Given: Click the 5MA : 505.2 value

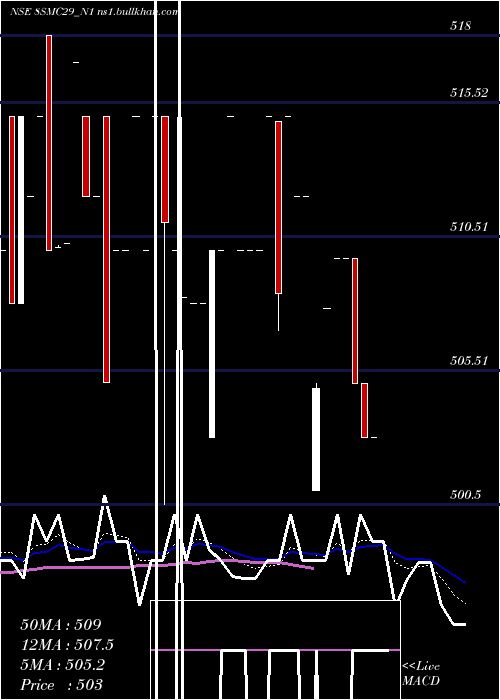Looking at the screenshot, I should (x=62, y=665).
